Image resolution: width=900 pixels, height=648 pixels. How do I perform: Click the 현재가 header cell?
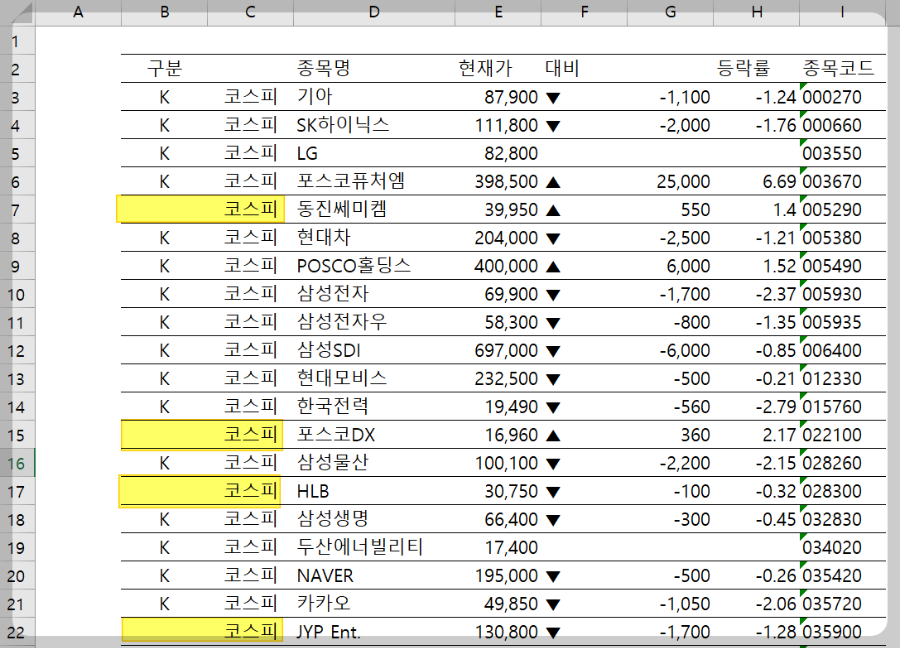[x=498, y=69]
